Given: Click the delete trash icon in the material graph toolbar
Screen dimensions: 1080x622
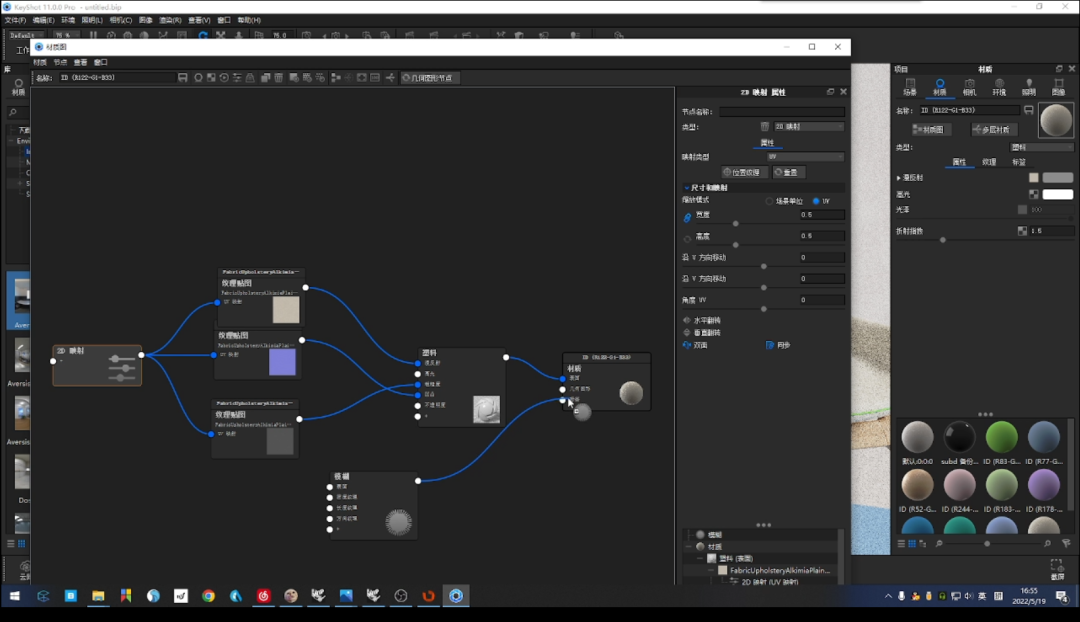Looking at the screenshot, I should [x=279, y=78].
